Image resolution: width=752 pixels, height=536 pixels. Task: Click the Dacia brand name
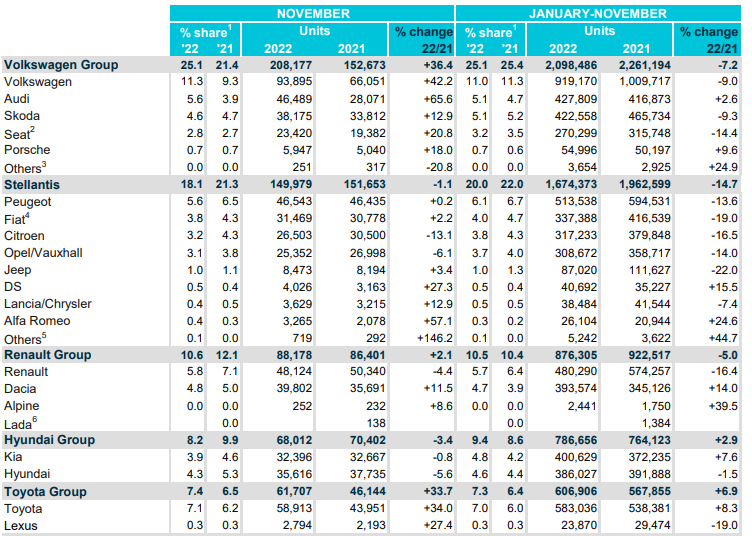(20, 389)
